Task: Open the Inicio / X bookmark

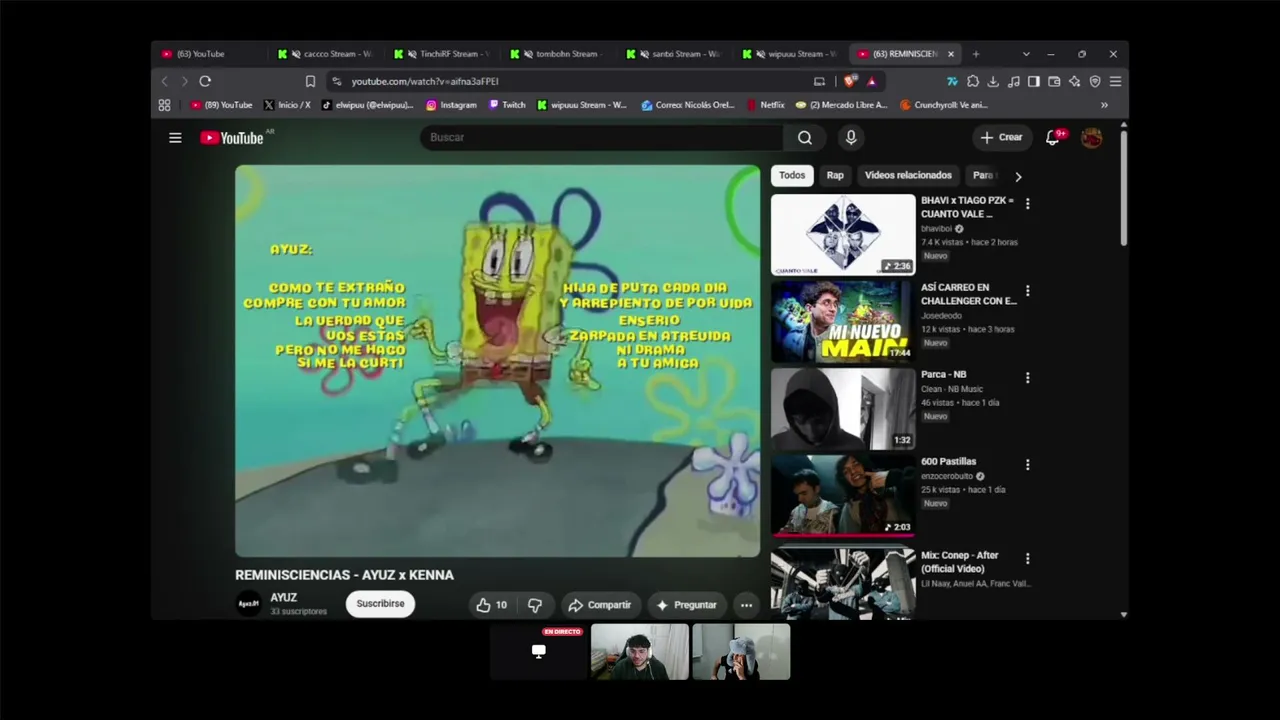Action: (x=287, y=105)
